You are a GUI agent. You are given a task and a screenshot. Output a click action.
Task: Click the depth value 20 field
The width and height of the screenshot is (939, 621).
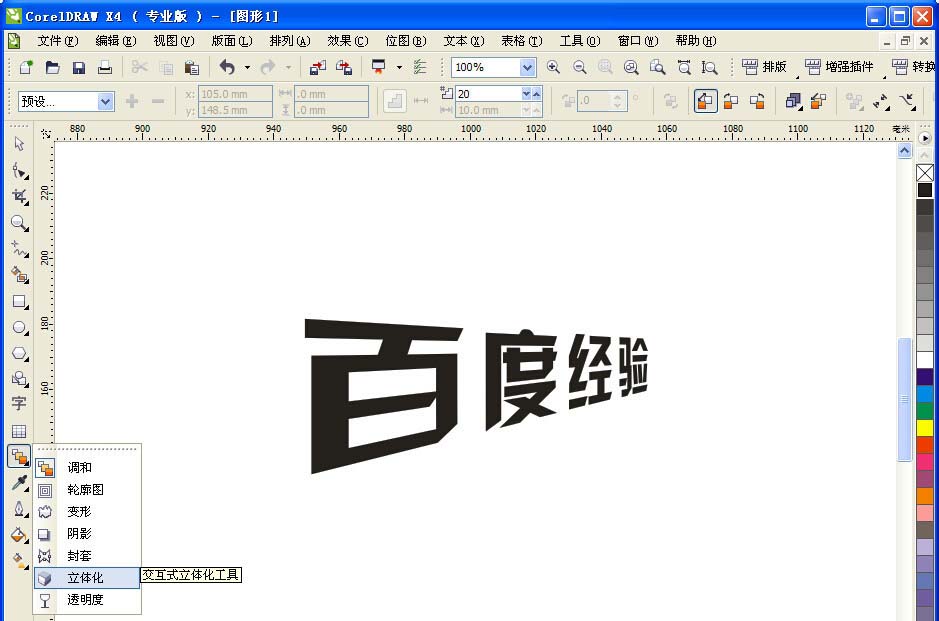[487, 94]
